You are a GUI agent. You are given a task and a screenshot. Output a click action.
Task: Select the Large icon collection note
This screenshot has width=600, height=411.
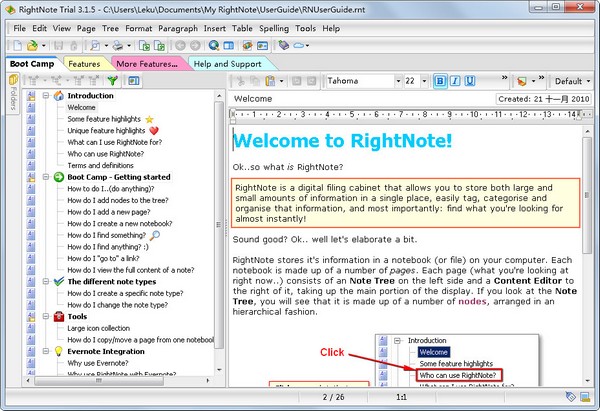point(98,328)
